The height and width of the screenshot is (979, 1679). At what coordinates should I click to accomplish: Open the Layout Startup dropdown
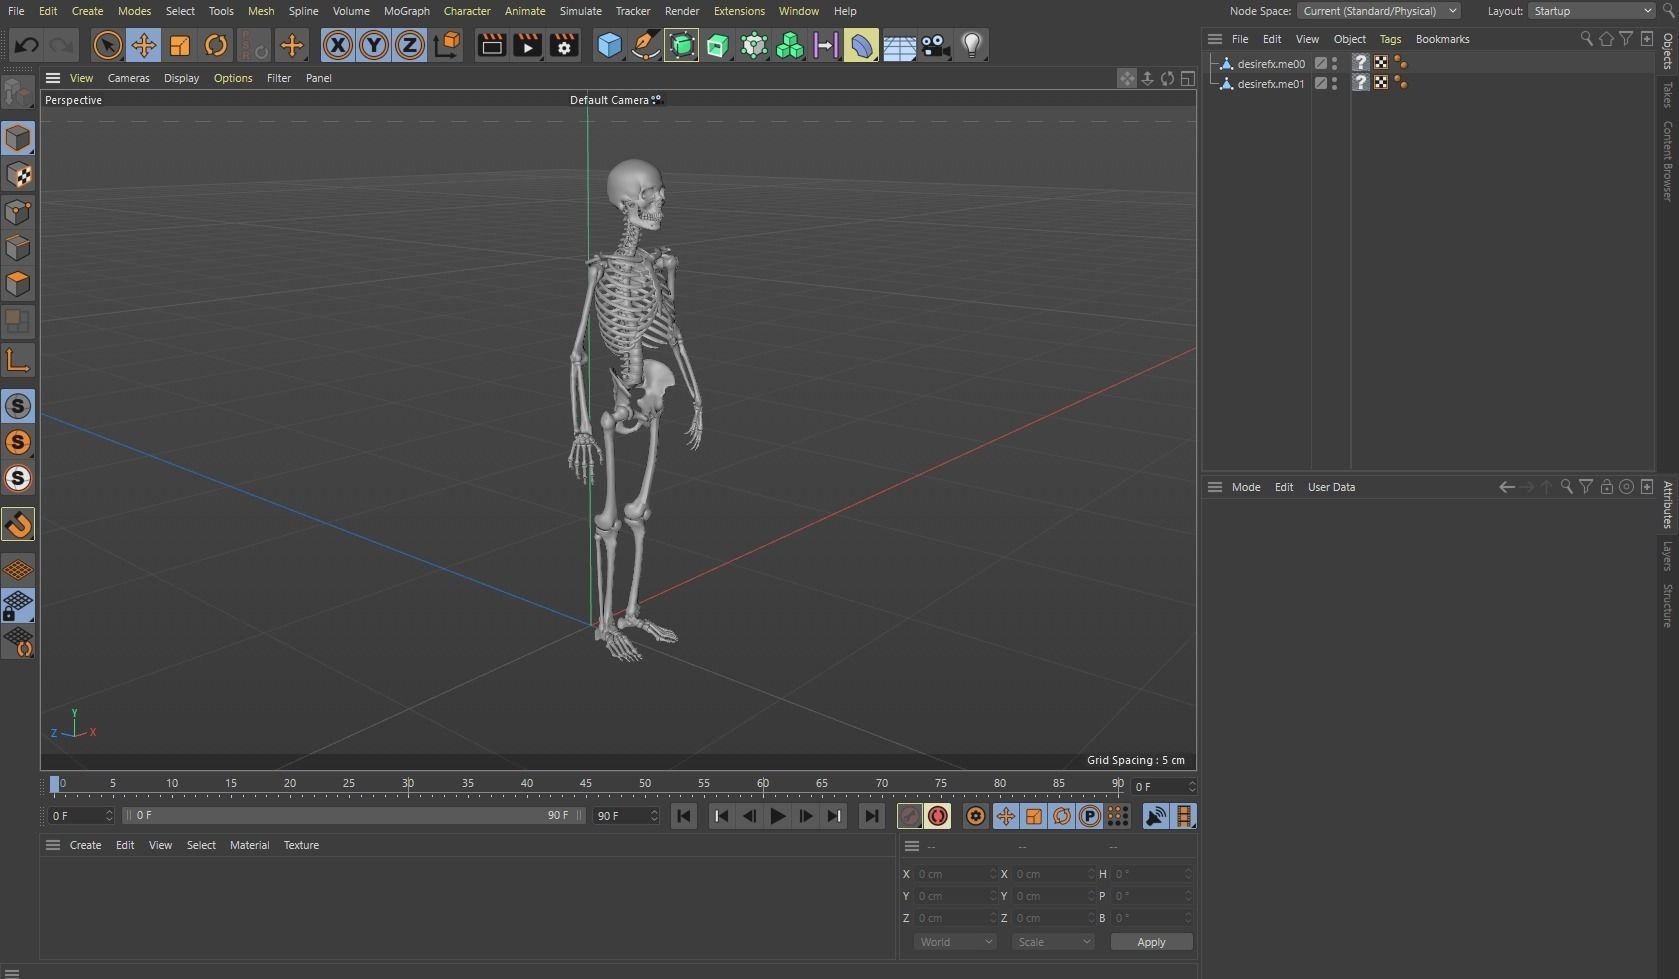pos(1592,11)
